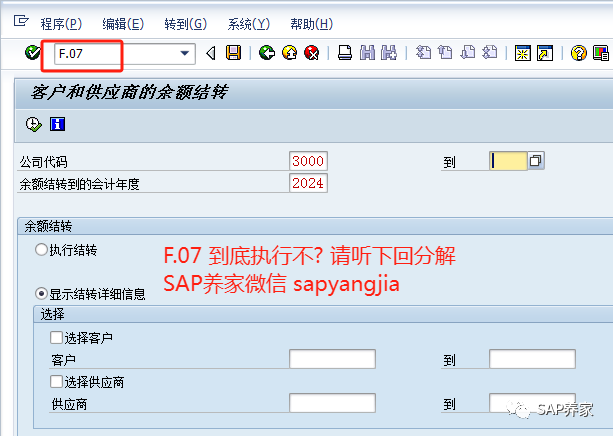The width and height of the screenshot is (613, 436).
Task: Click multiple selection button beside 公司代码 range
Action: pos(536,161)
